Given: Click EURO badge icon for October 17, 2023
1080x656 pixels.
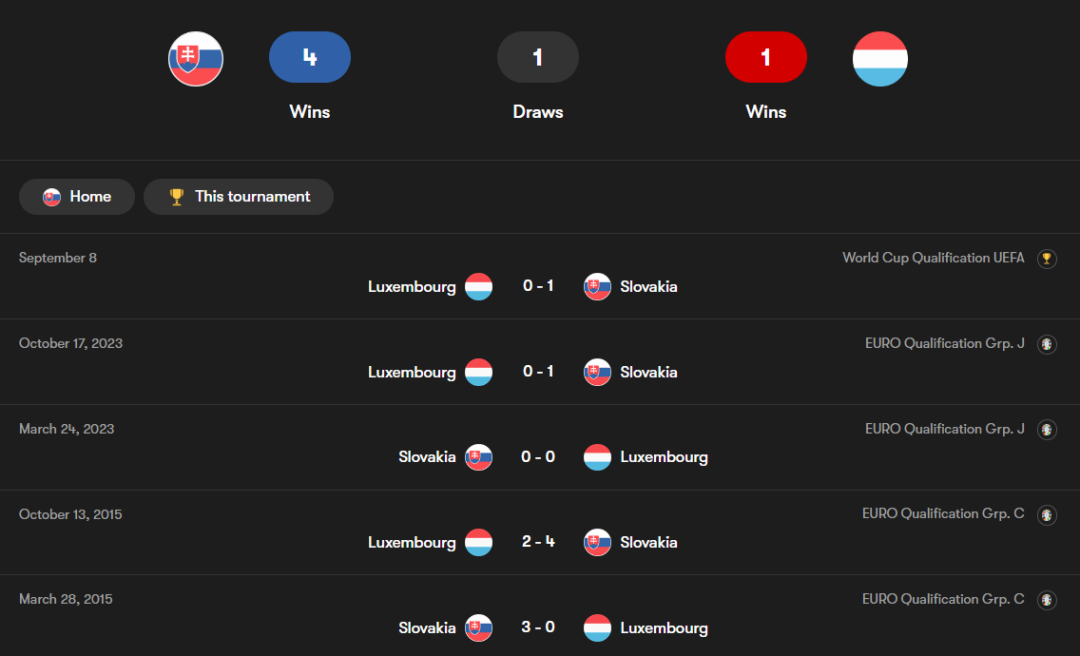Looking at the screenshot, I should tap(1047, 344).
